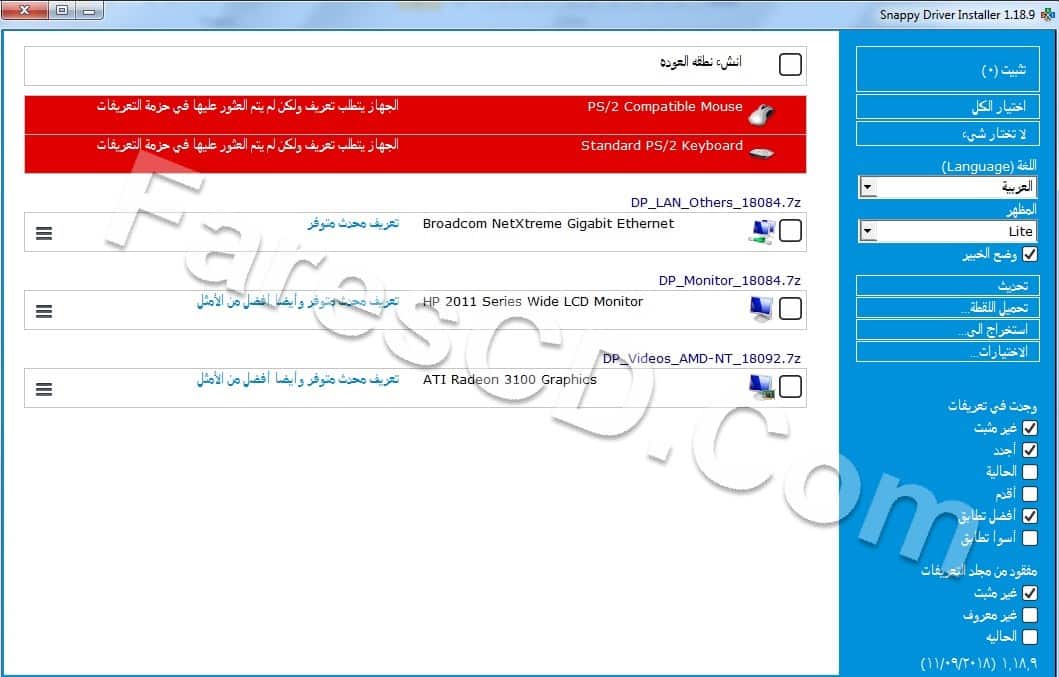Minimize the Snappy Driver Installer window
The width and height of the screenshot is (1059, 677).
88,11
